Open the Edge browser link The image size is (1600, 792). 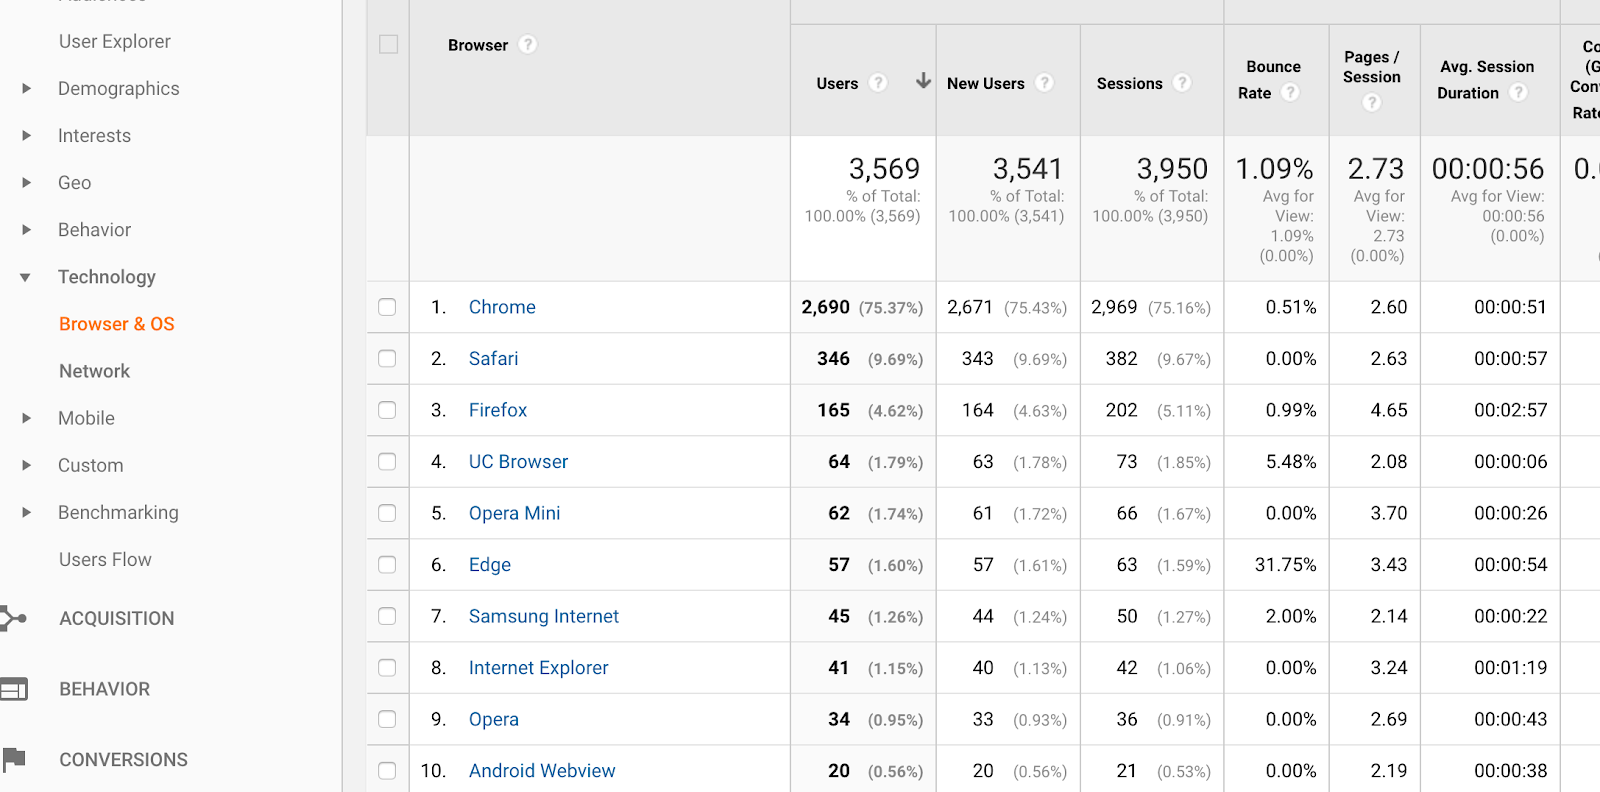pos(489,565)
